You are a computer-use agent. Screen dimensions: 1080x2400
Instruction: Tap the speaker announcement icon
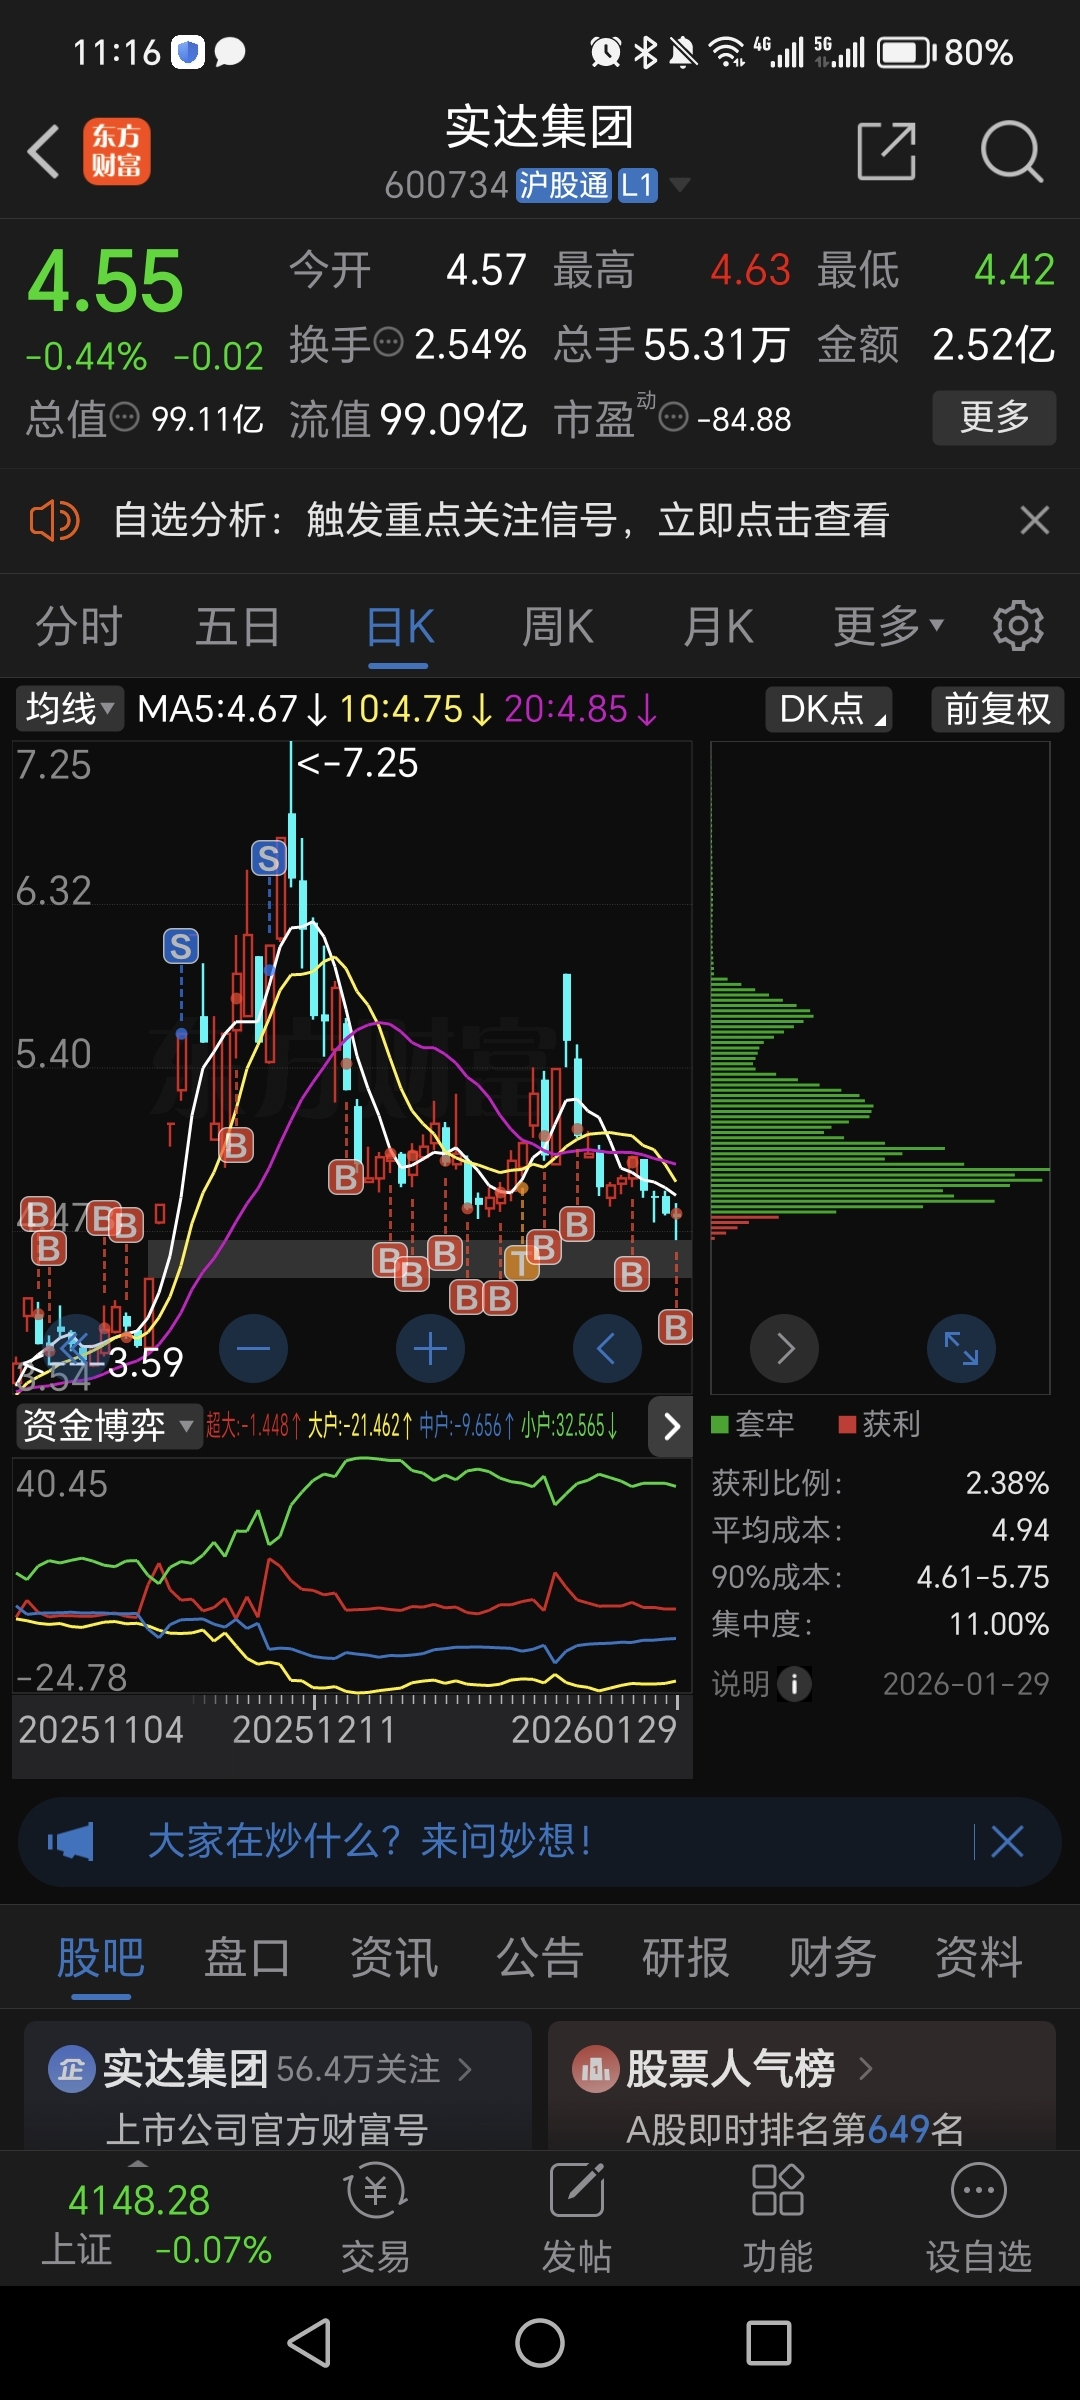[x=54, y=521]
